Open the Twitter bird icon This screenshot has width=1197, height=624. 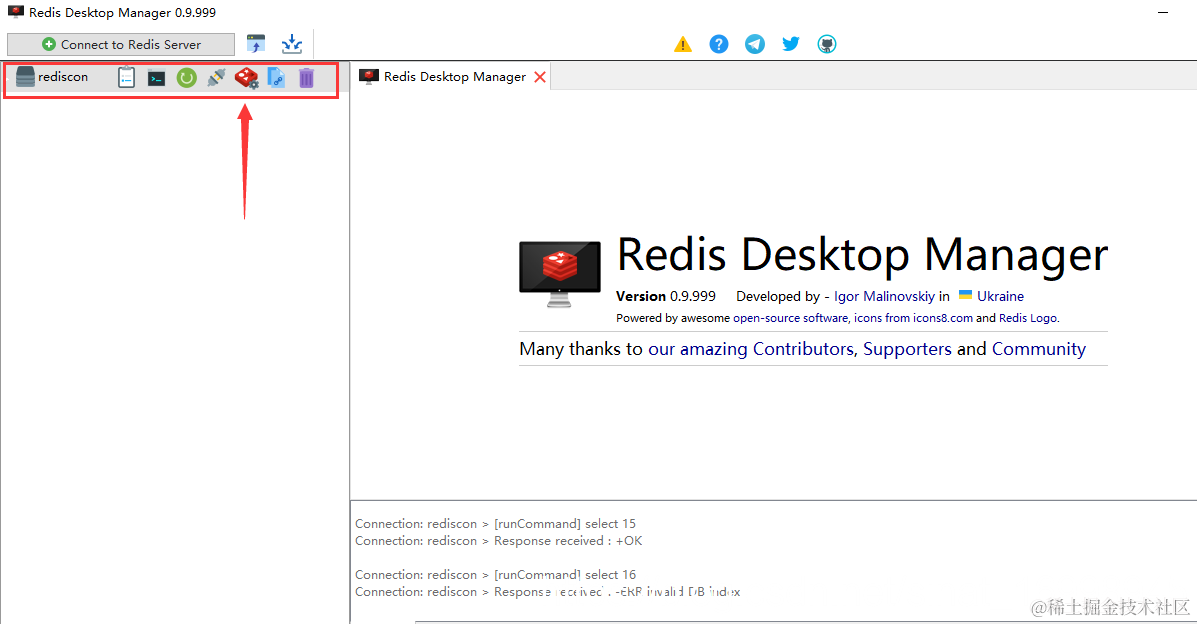pyautogui.click(x=791, y=44)
